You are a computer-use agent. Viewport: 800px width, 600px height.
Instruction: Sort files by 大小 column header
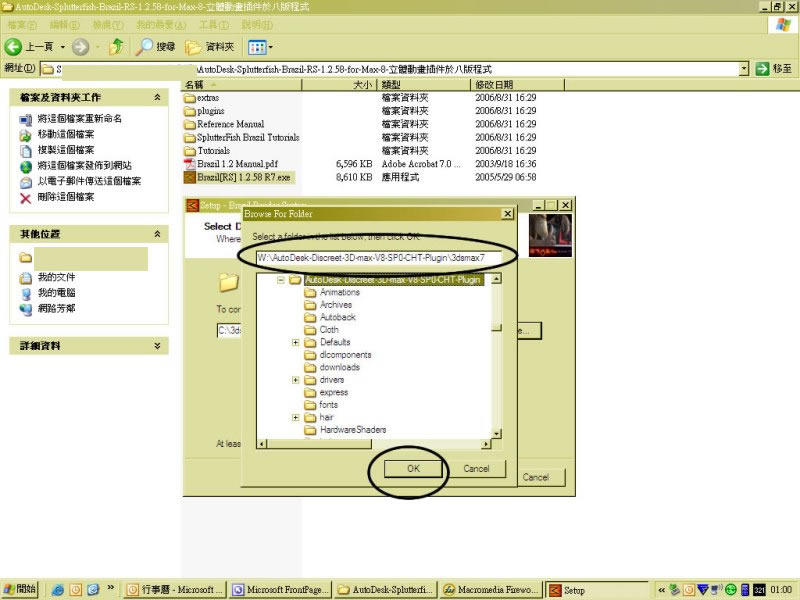[339, 85]
